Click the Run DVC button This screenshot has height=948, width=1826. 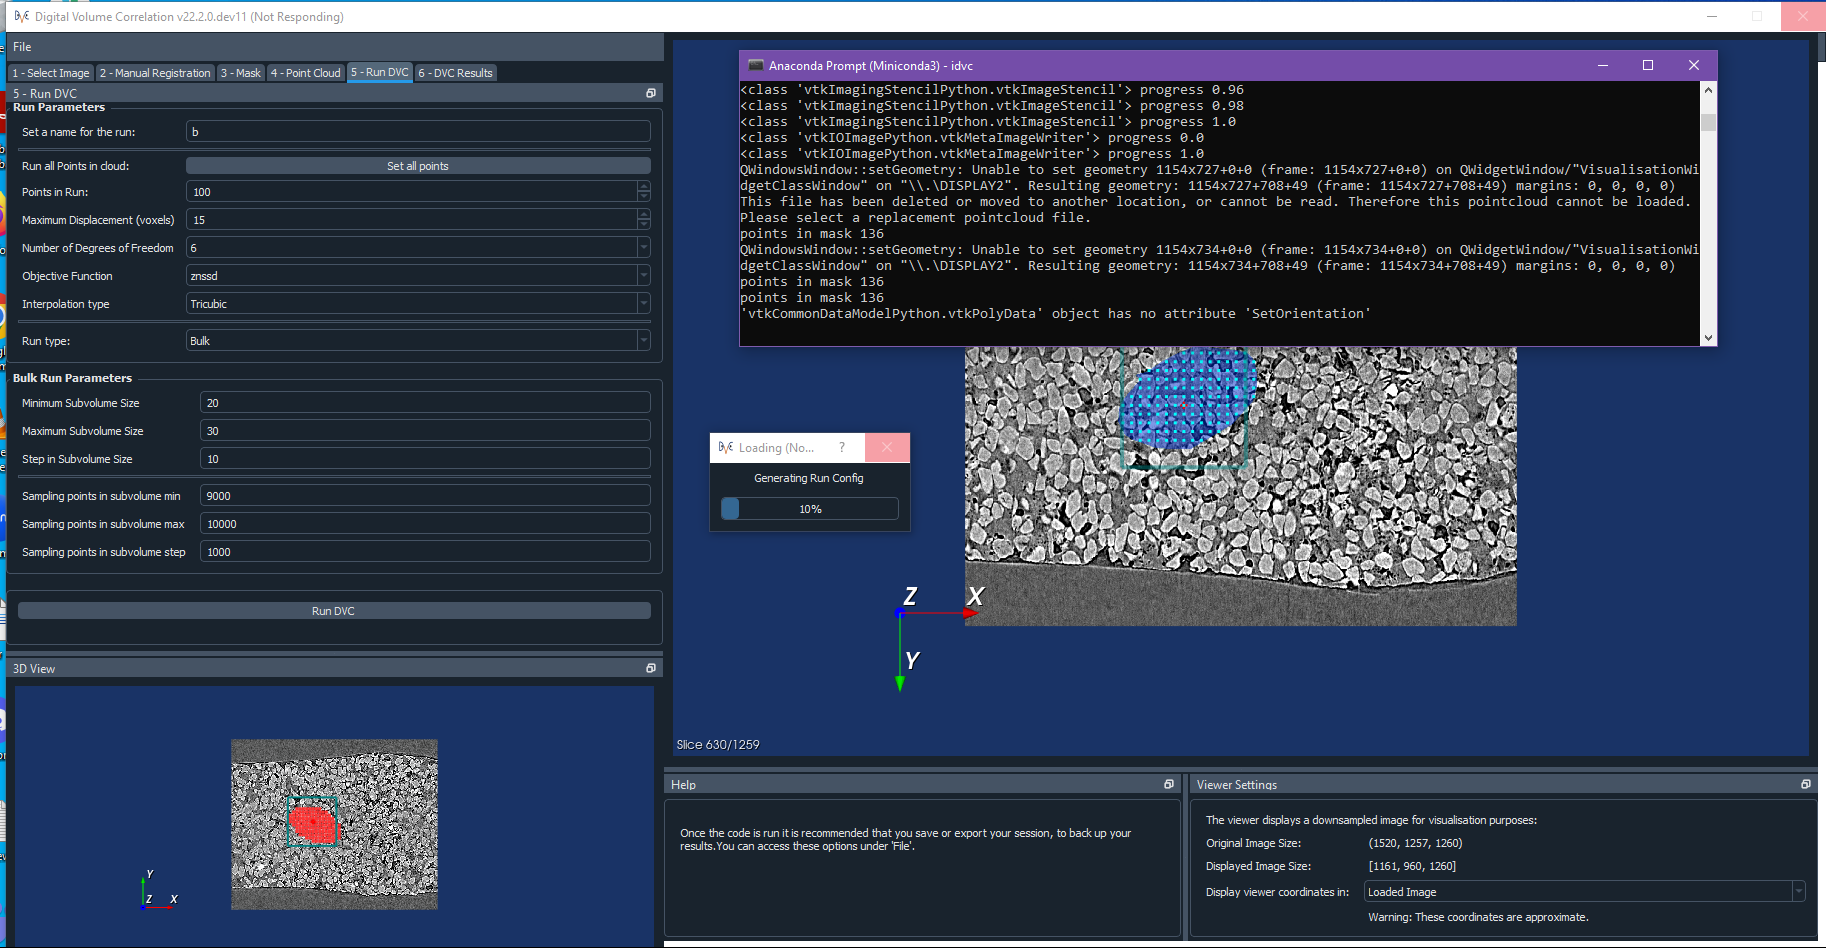334,610
